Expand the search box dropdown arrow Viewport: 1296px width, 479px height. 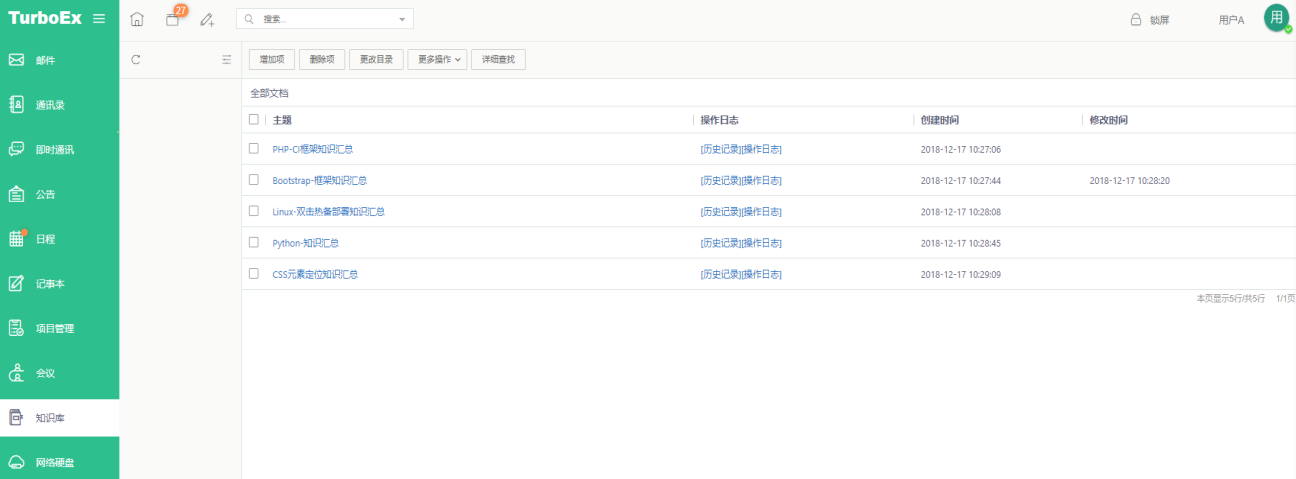[x=402, y=19]
